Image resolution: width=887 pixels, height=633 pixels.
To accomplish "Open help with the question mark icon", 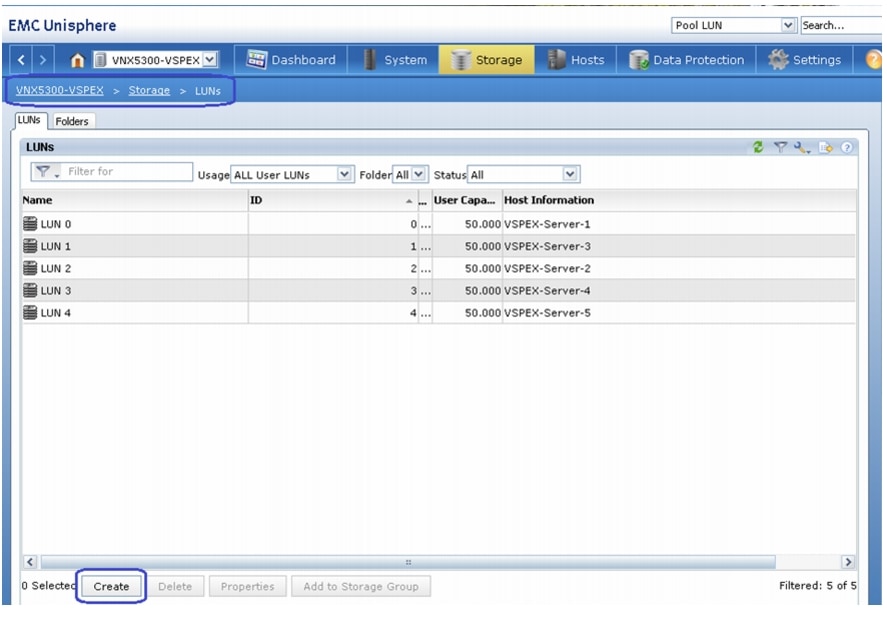I will pyautogui.click(x=846, y=147).
